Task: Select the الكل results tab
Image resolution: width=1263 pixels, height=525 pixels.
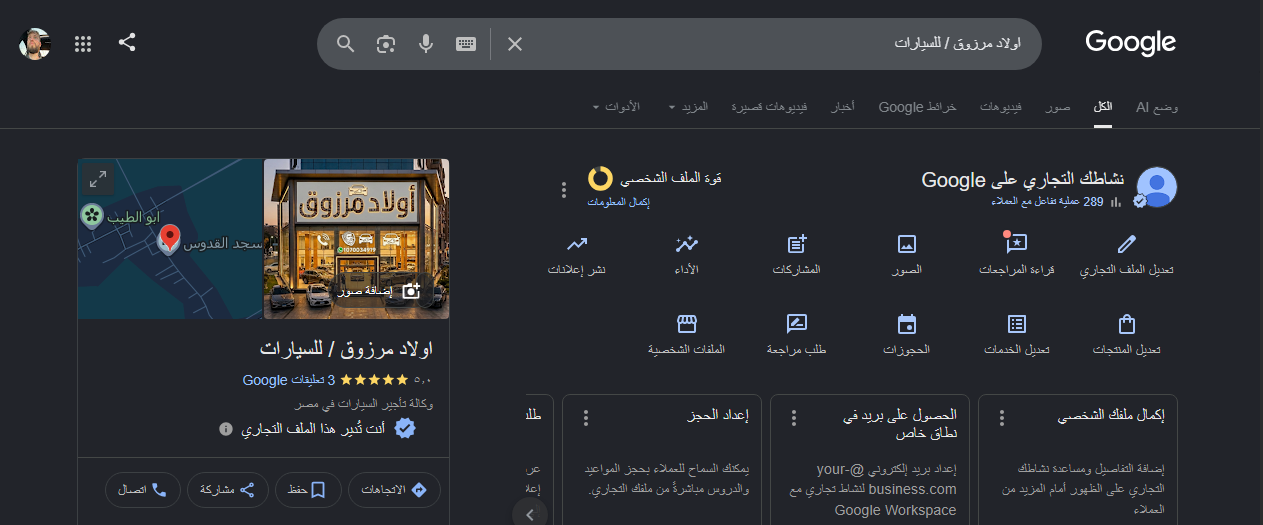Action: 1103,106
